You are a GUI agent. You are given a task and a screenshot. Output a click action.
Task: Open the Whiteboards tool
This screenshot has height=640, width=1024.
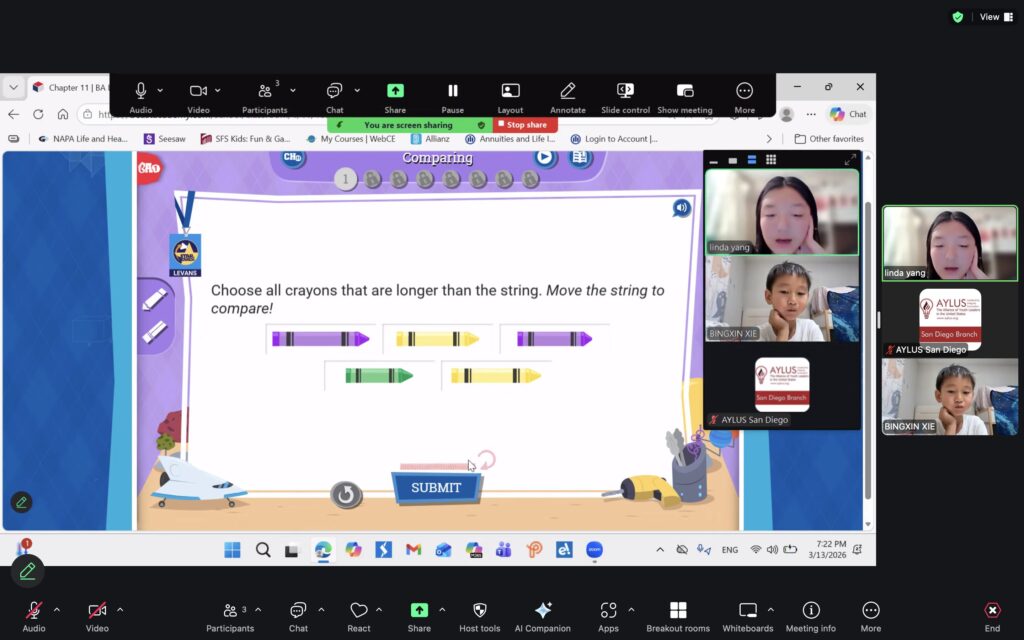pos(747,610)
